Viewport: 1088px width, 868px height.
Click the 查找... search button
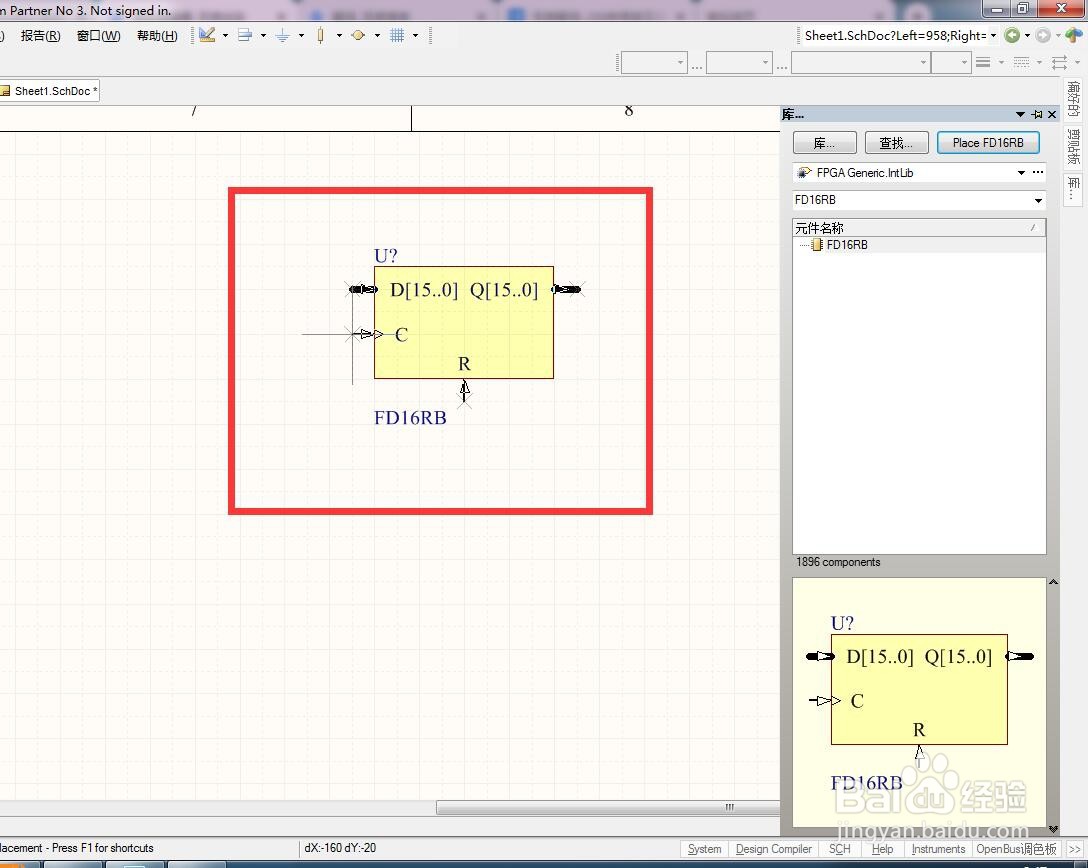(x=896, y=143)
